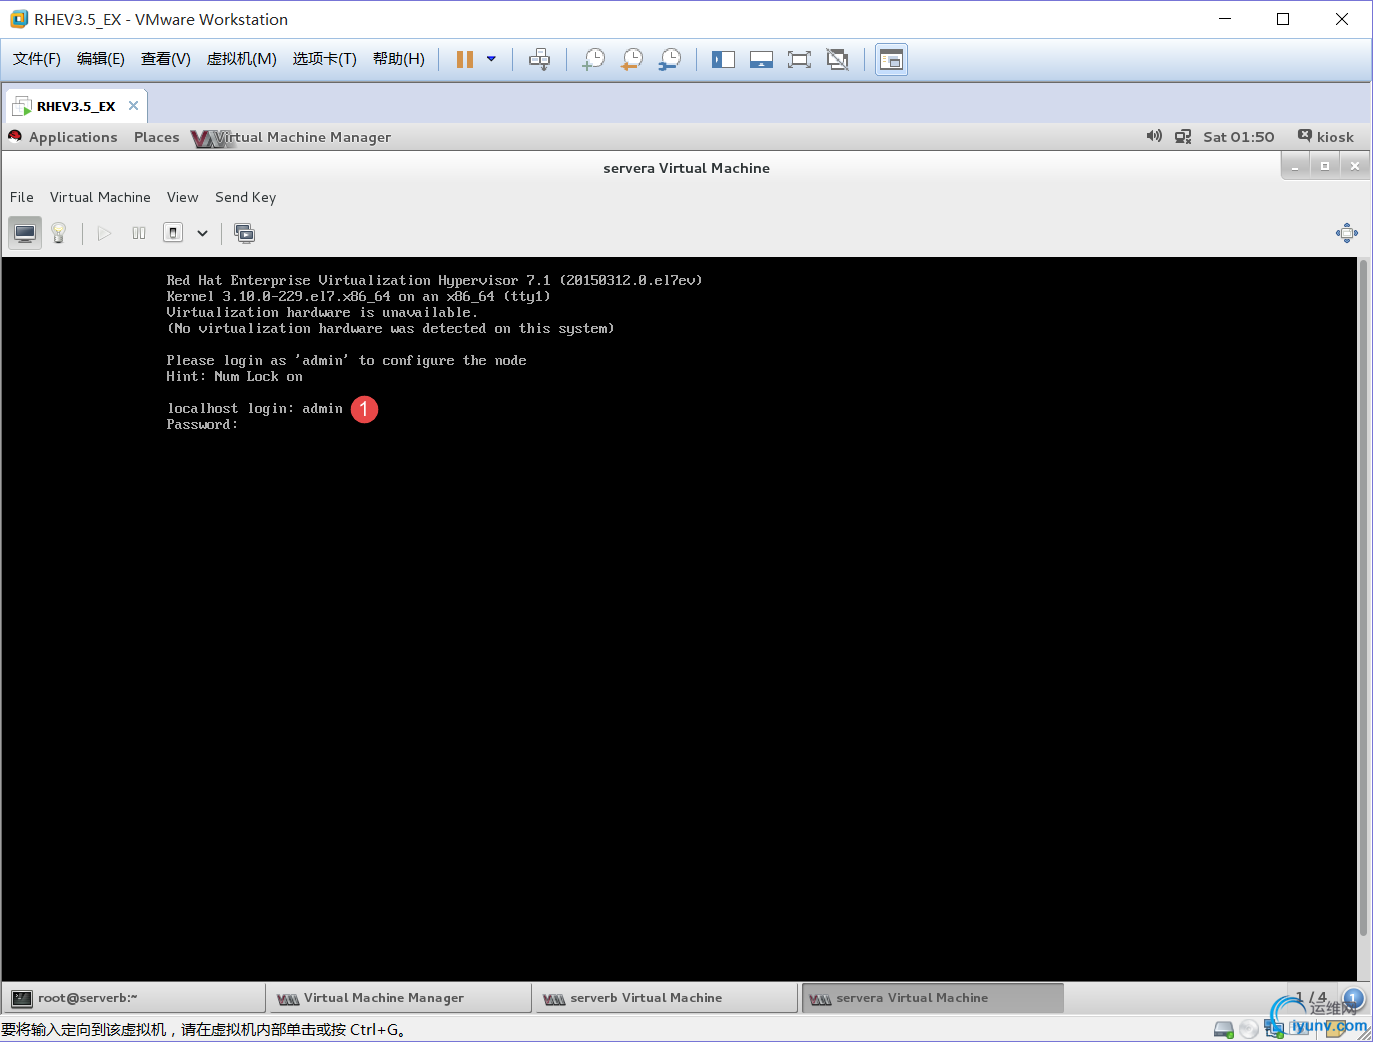Click the CD/DVD drive status icon
This screenshot has width=1373, height=1042.
pyautogui.click(x=1249, y=1029)
